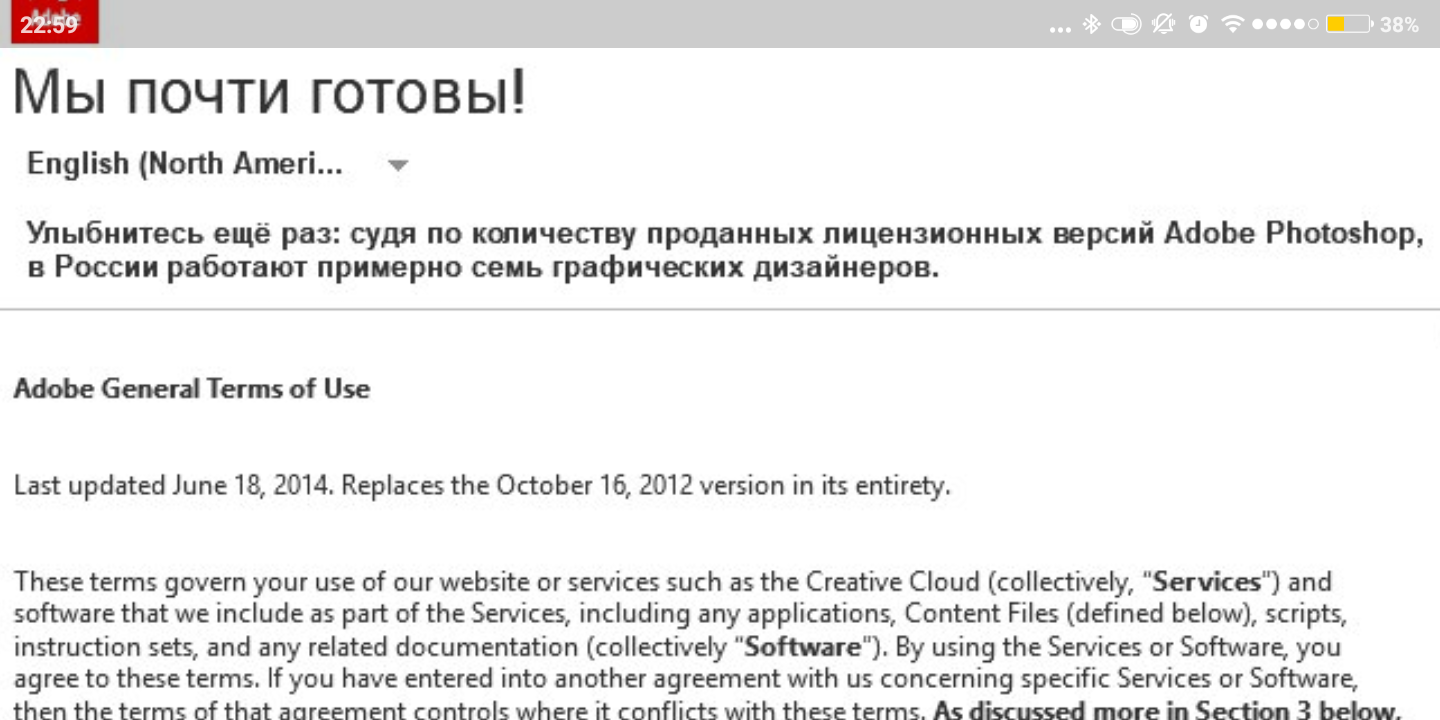The height and width of the screenshot is (720, 1440).
Task: Tap the three dots status bar icon
Action: coord(1060,30)
